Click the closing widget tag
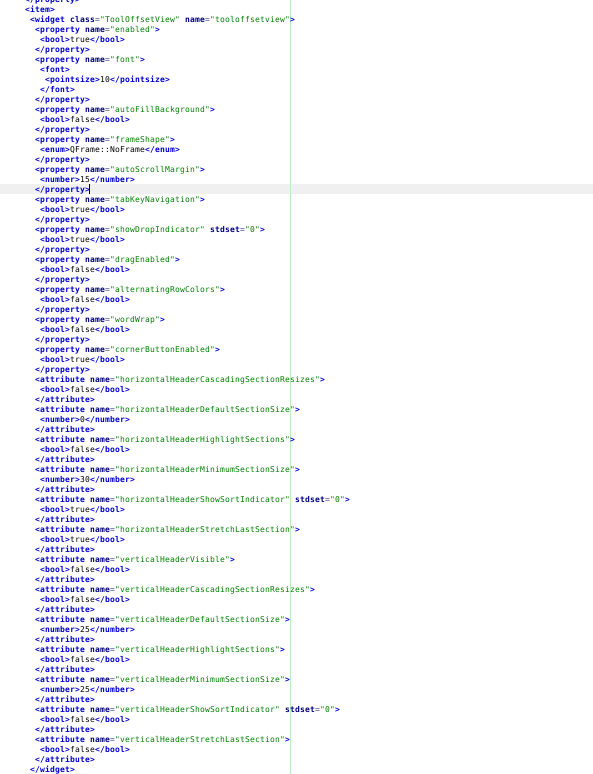Screen dimensions: 593x774 pyautogui.click(x=52, y=769)
